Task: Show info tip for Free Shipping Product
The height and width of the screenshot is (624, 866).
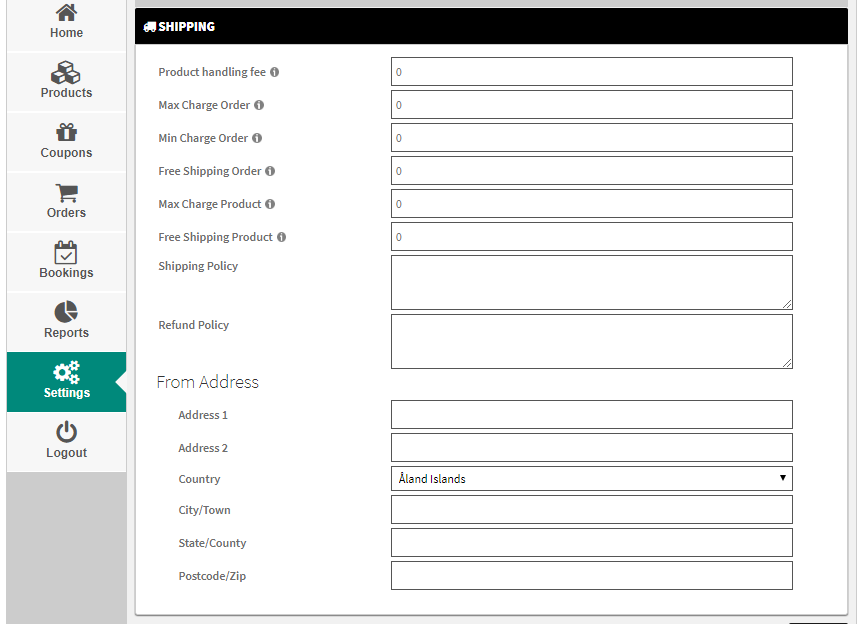Action: (282, 237)
